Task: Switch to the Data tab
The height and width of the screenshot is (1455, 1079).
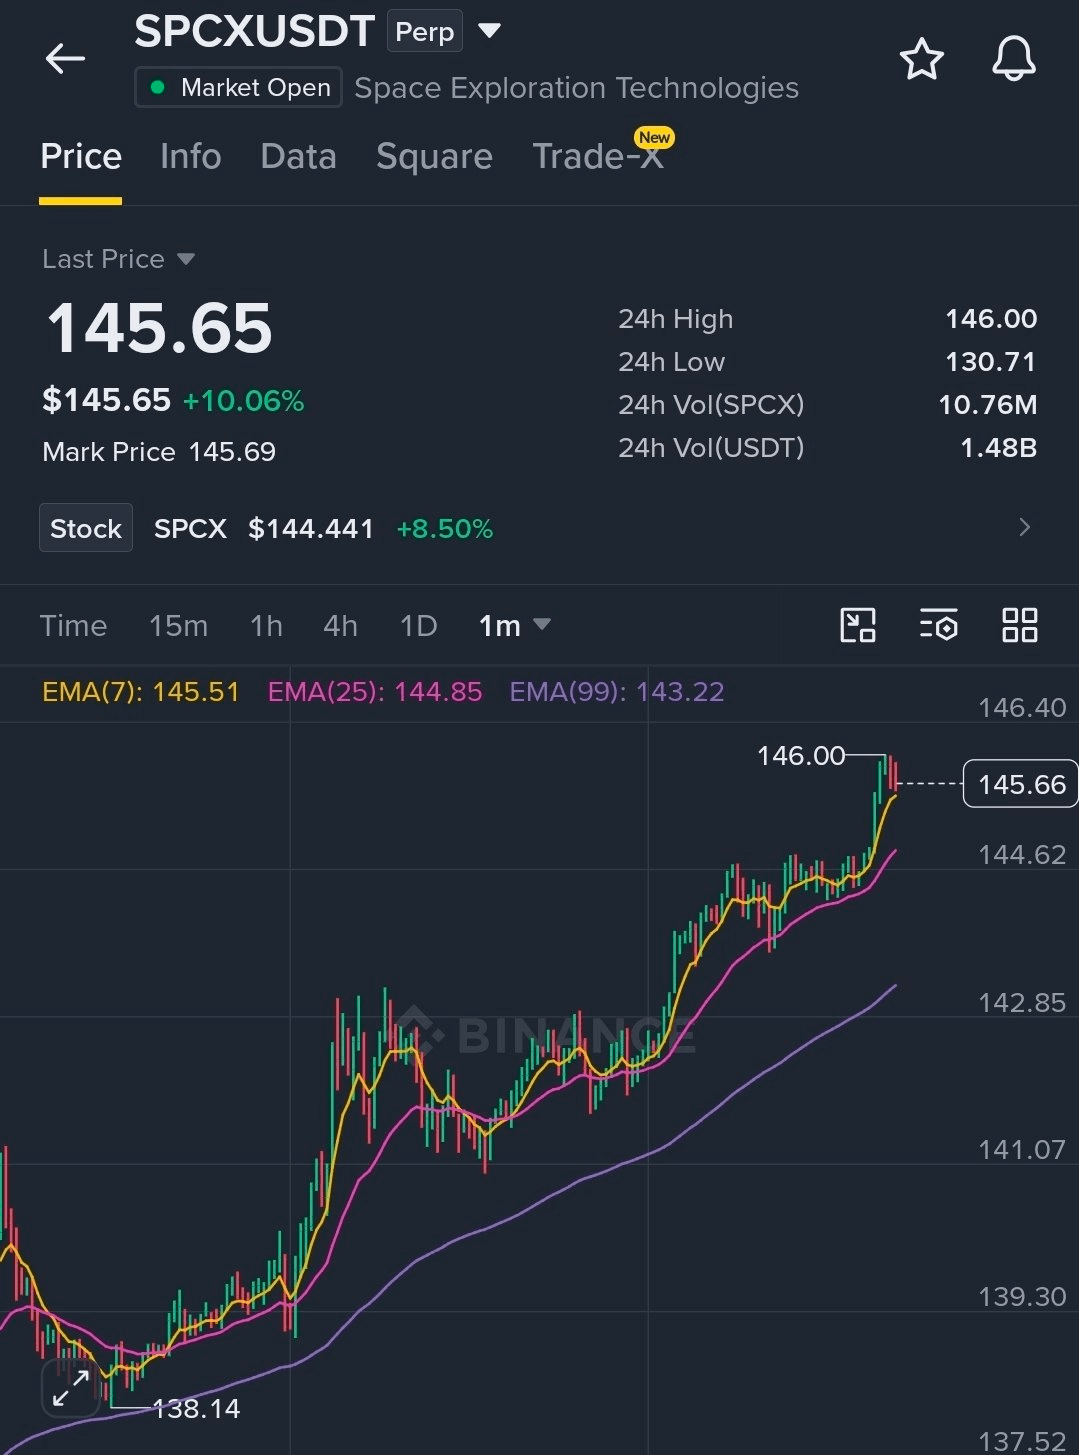Action: pos(298,157)
